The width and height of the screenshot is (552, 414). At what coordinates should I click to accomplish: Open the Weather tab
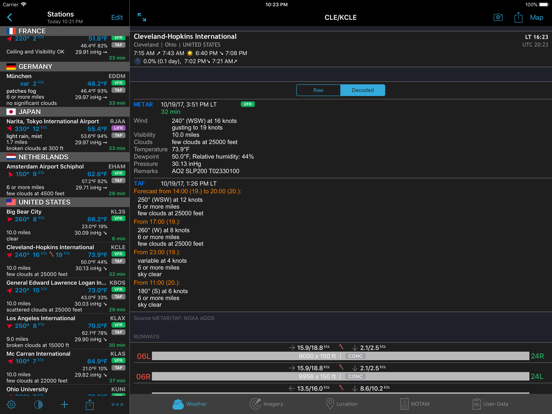[189, 404]
